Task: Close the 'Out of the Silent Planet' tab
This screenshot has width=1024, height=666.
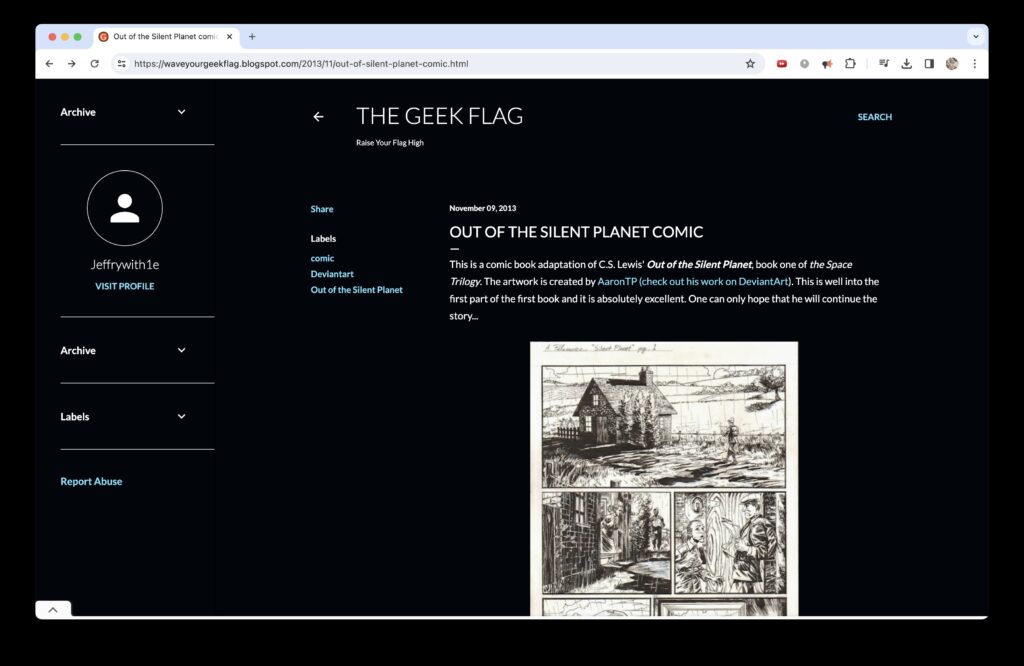Action: coord(229,37)
